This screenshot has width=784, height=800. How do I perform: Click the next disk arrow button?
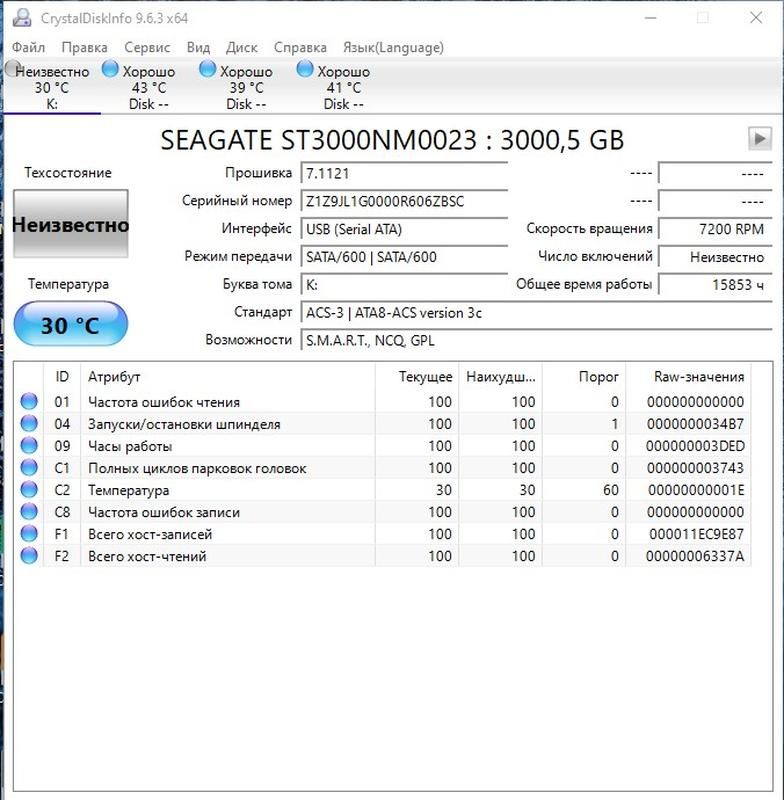click(x=760, y=138)
